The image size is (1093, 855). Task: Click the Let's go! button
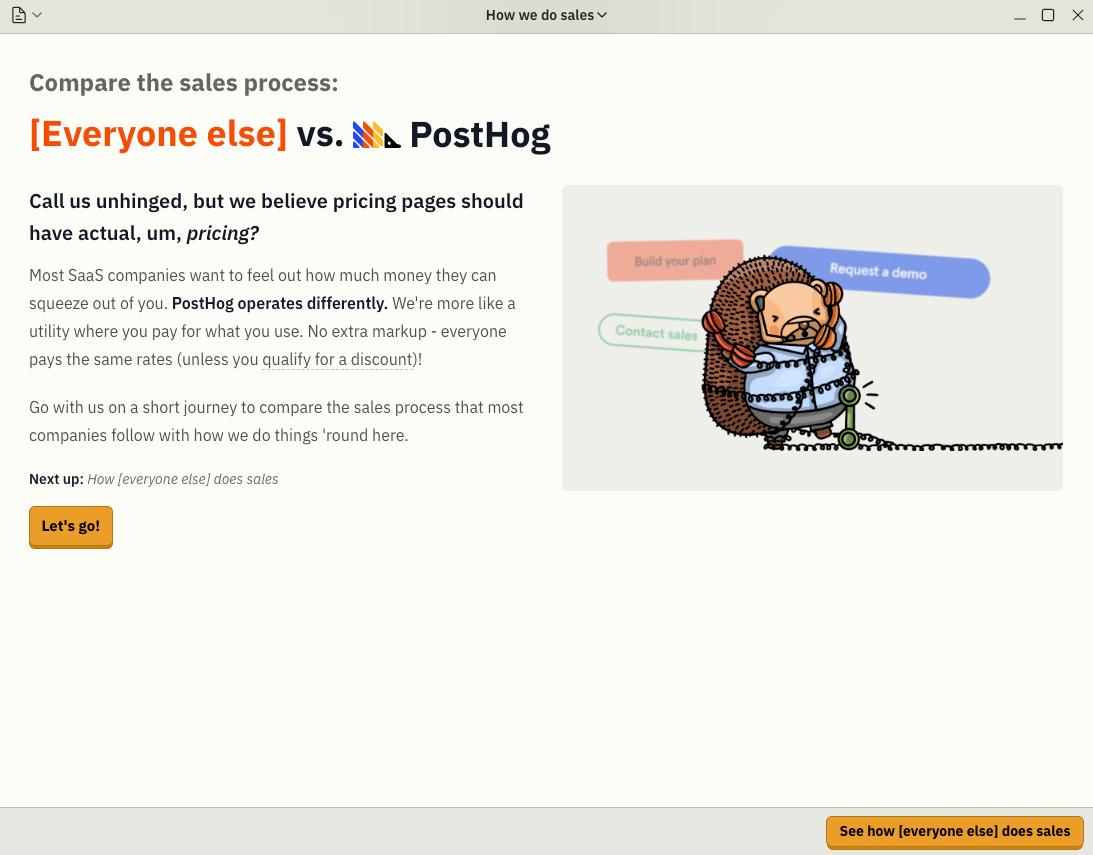click(70, 527)
